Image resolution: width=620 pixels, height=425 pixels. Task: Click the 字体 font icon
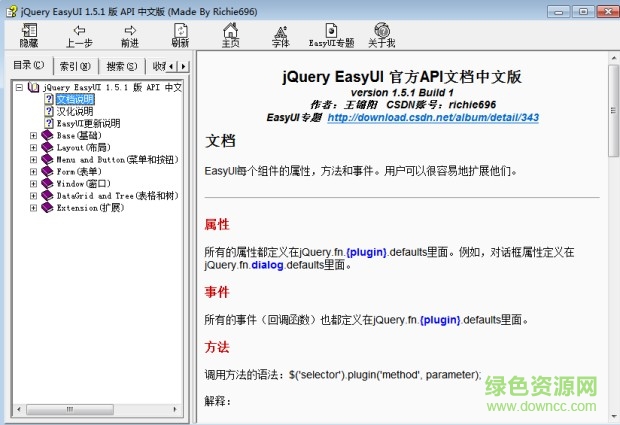[281, 35]
